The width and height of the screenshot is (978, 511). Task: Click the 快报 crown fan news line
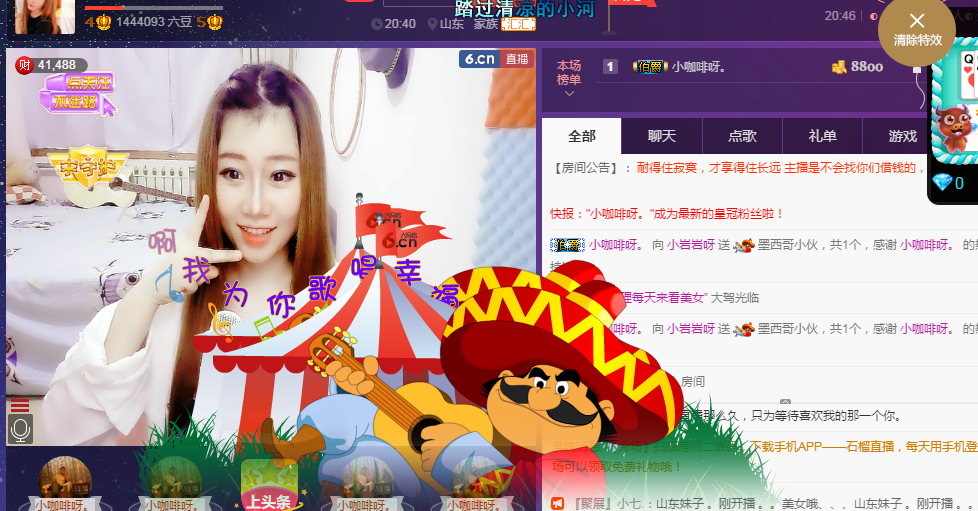[666, 214]
